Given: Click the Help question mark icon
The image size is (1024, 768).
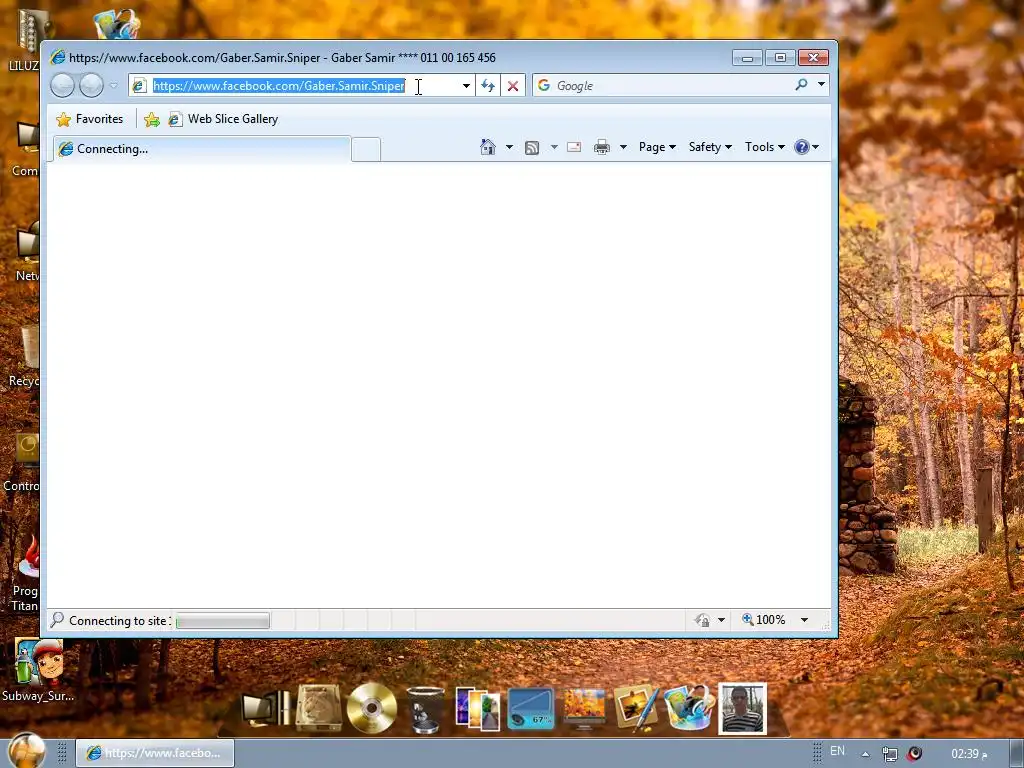Looking at the screenshot, I should [802, 147].
